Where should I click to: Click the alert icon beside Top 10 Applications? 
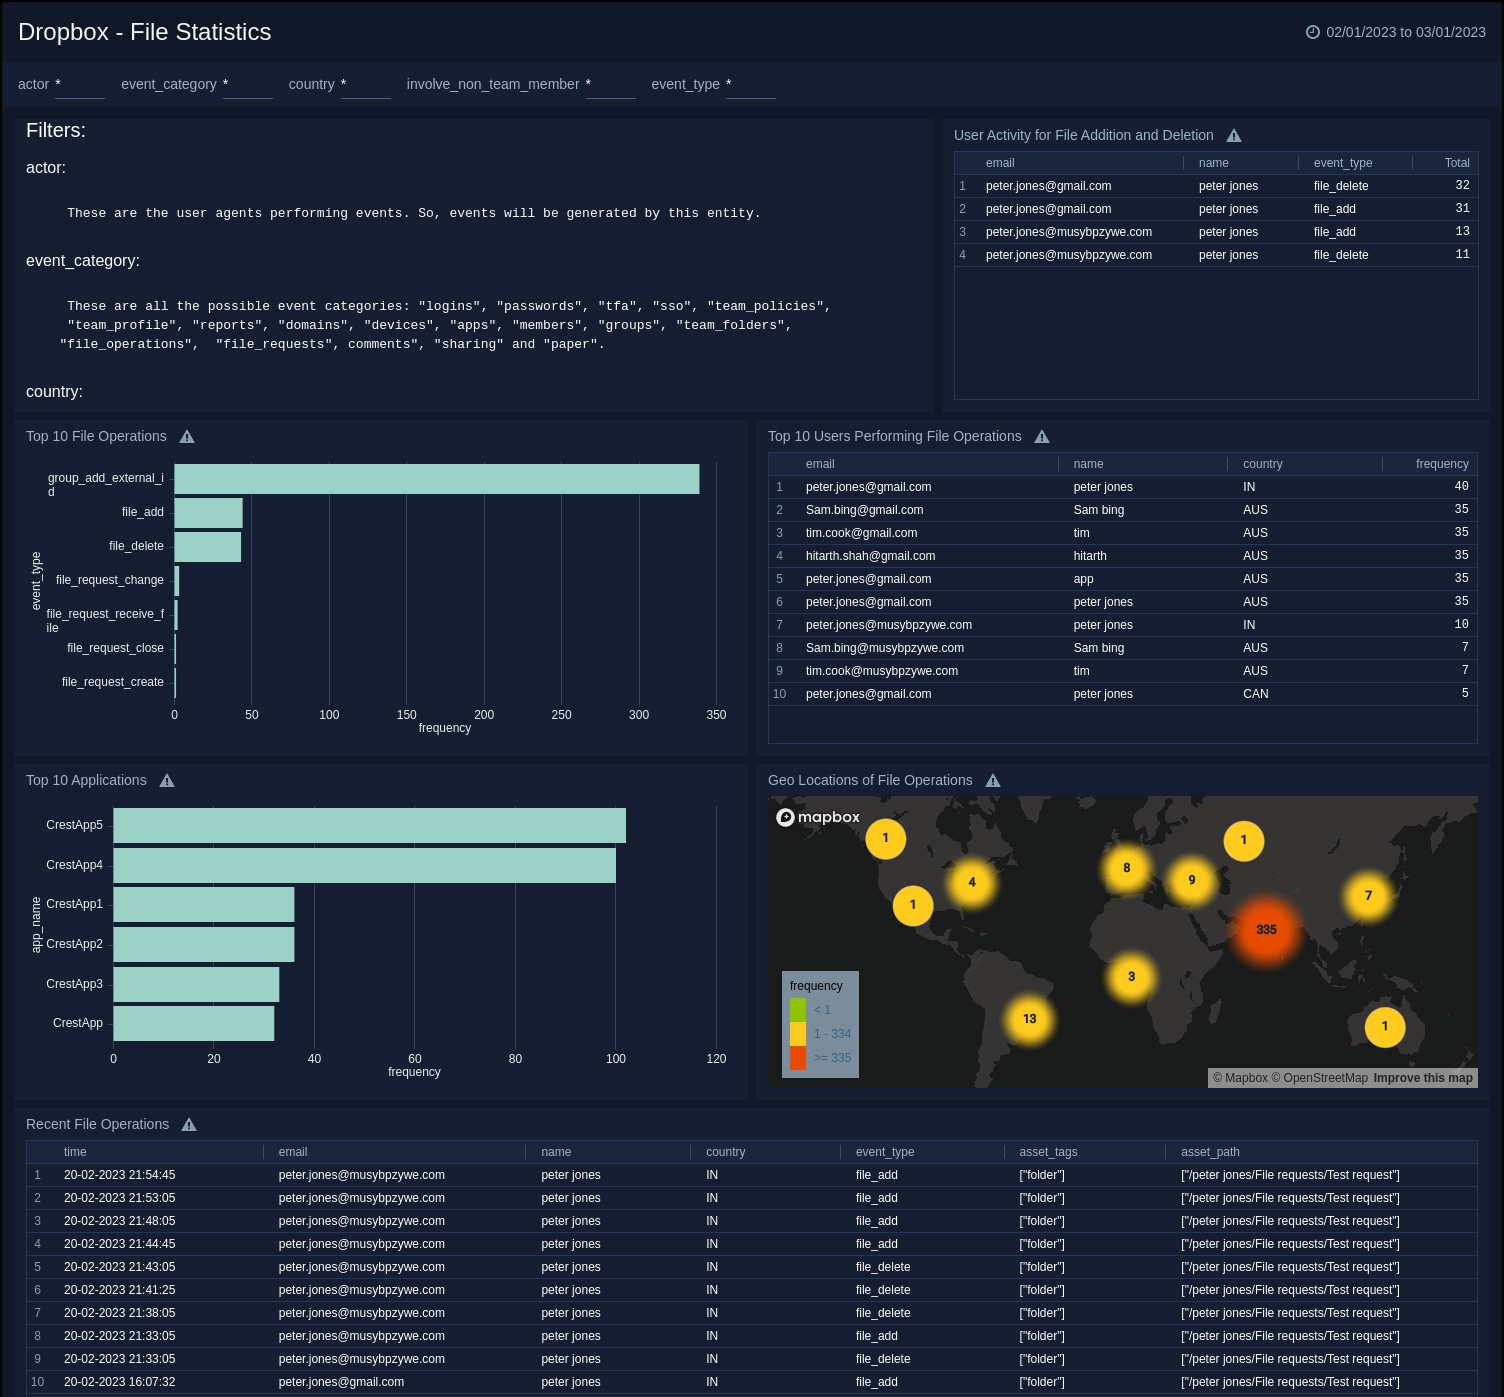tap(167, 780)
